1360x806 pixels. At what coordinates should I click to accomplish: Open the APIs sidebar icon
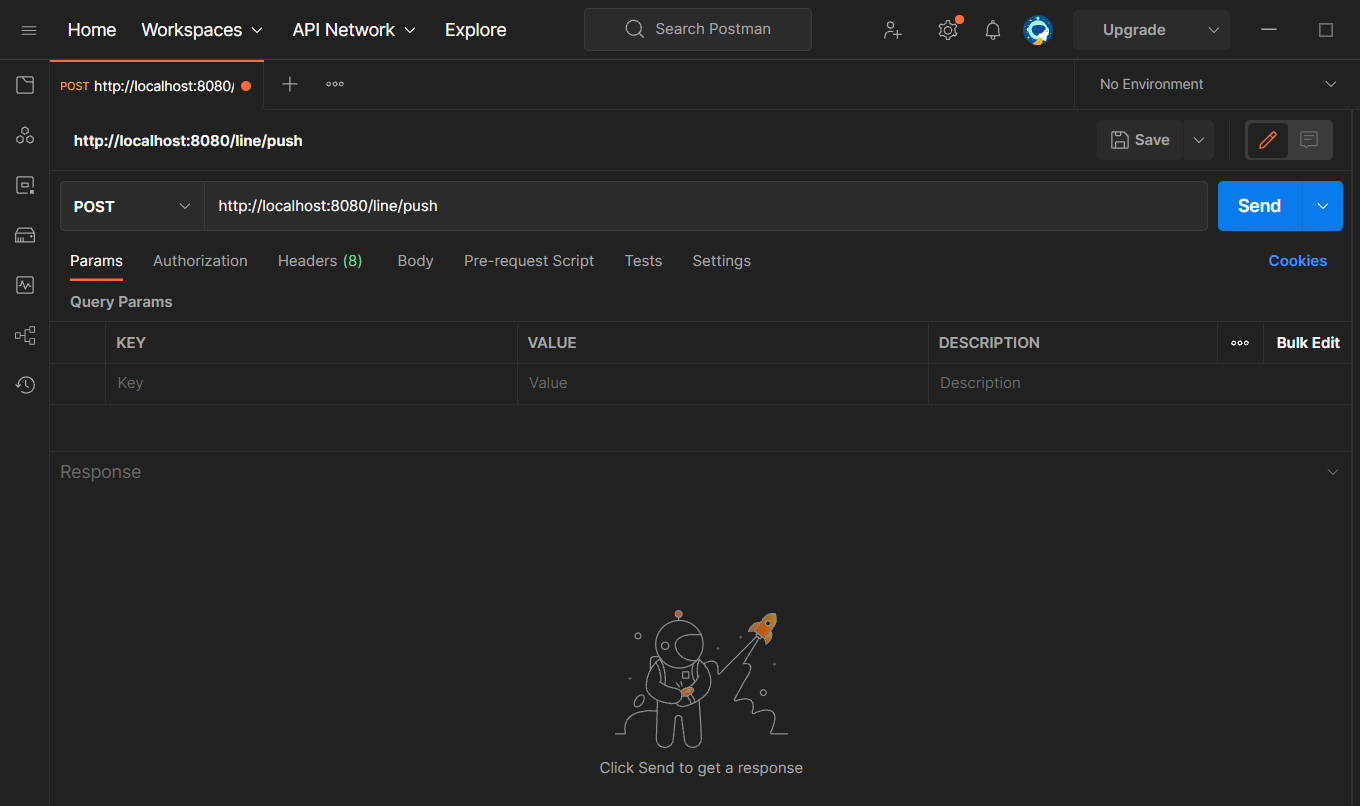(25, 135)
